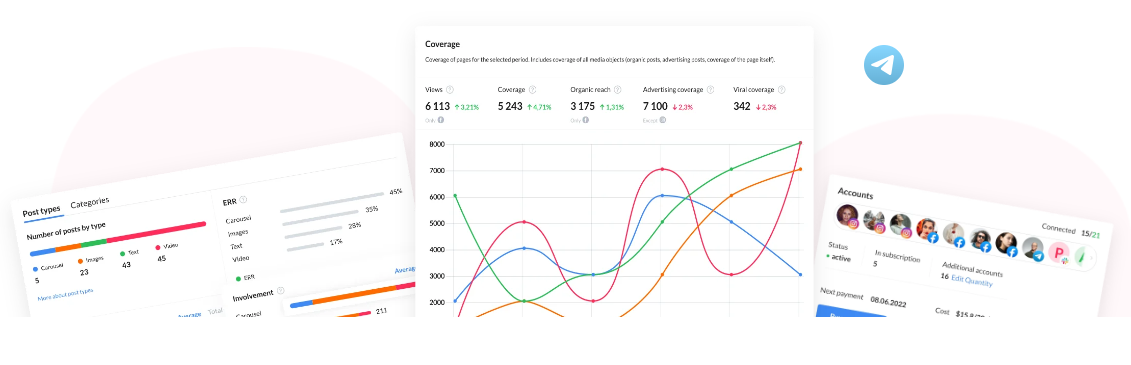Click the Edit Quantity link
The image size is (1131, 365).
pos(972,281)
